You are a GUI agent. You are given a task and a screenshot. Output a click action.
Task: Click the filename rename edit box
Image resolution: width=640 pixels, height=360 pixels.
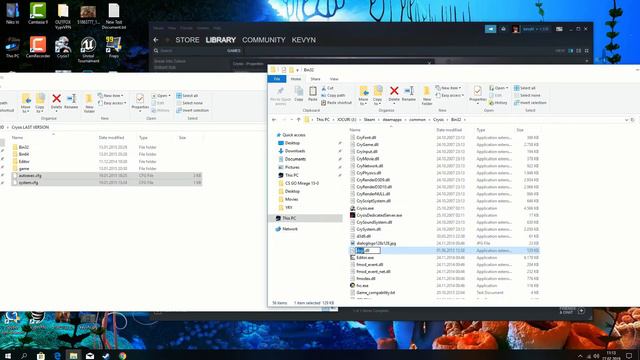368,250
